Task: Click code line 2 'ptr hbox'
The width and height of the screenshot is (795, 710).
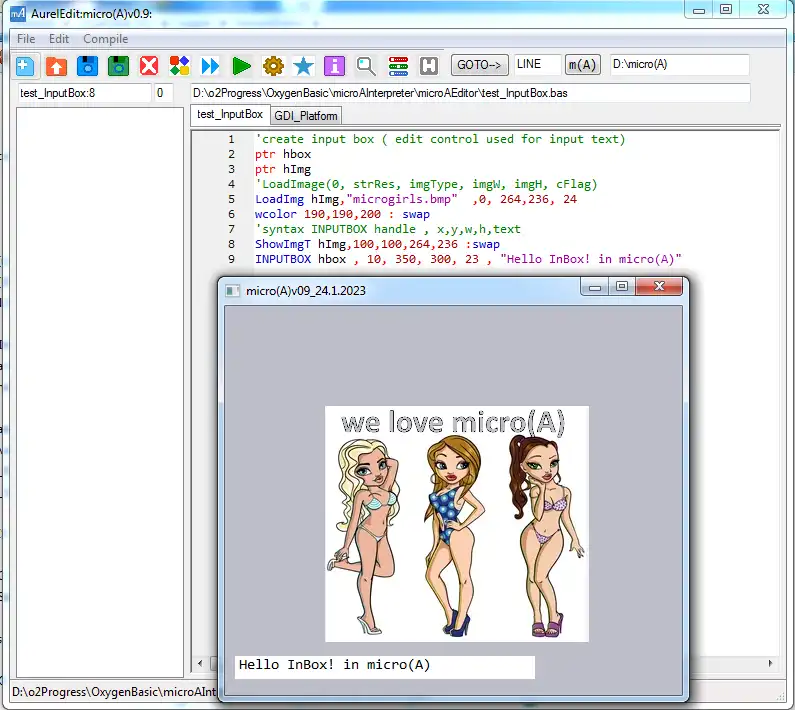Action: (x=283, y=154)
